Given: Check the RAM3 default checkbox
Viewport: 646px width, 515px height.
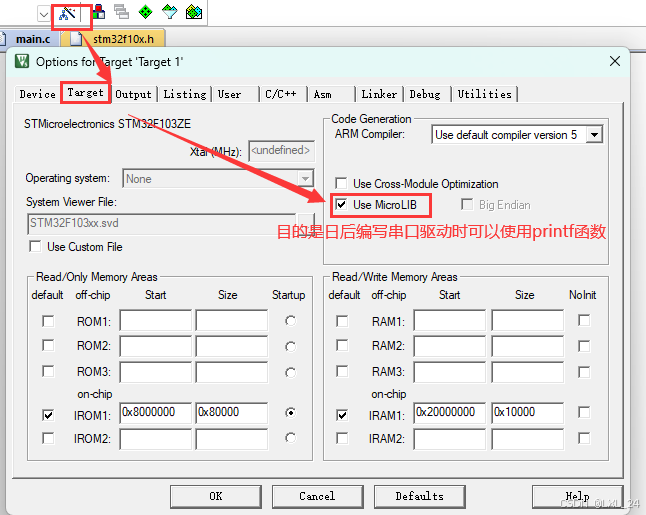Looking at the screenshot, I should pos(342,371).
